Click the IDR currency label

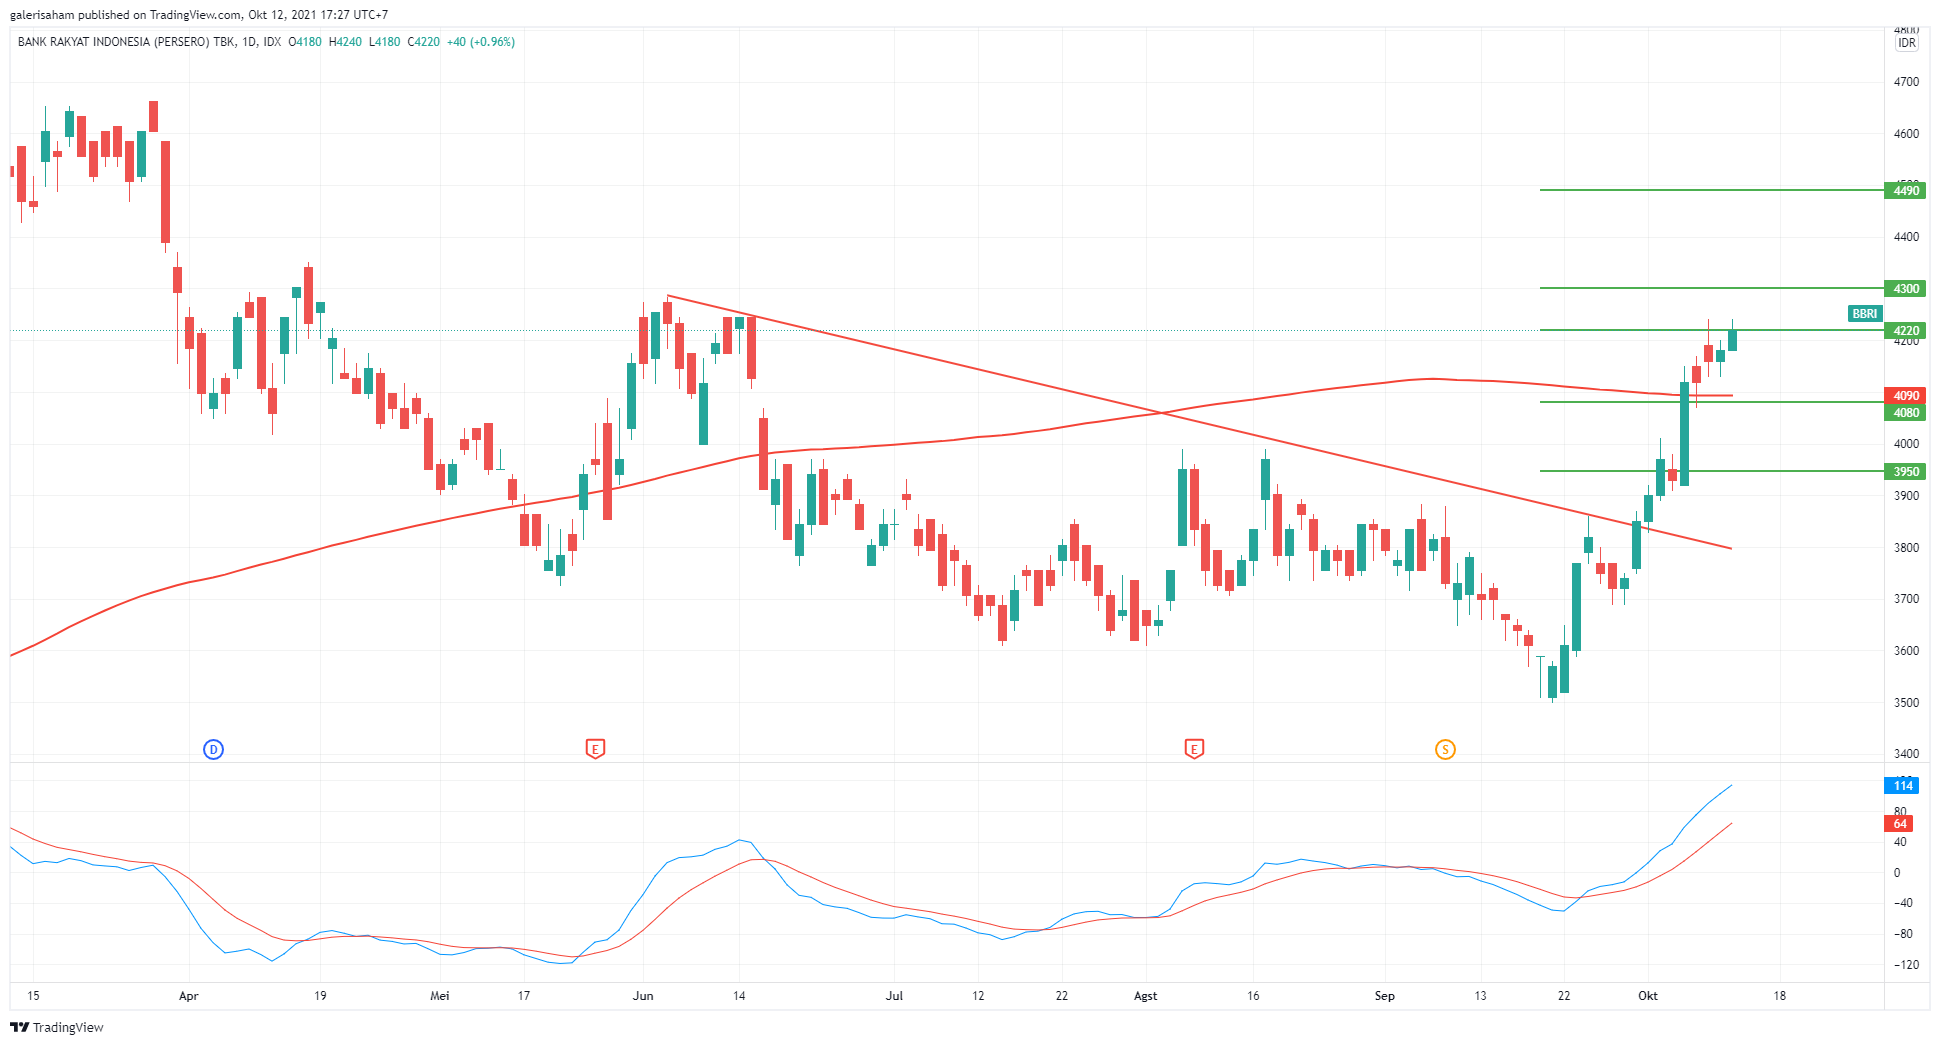(x=1907, y=43)
